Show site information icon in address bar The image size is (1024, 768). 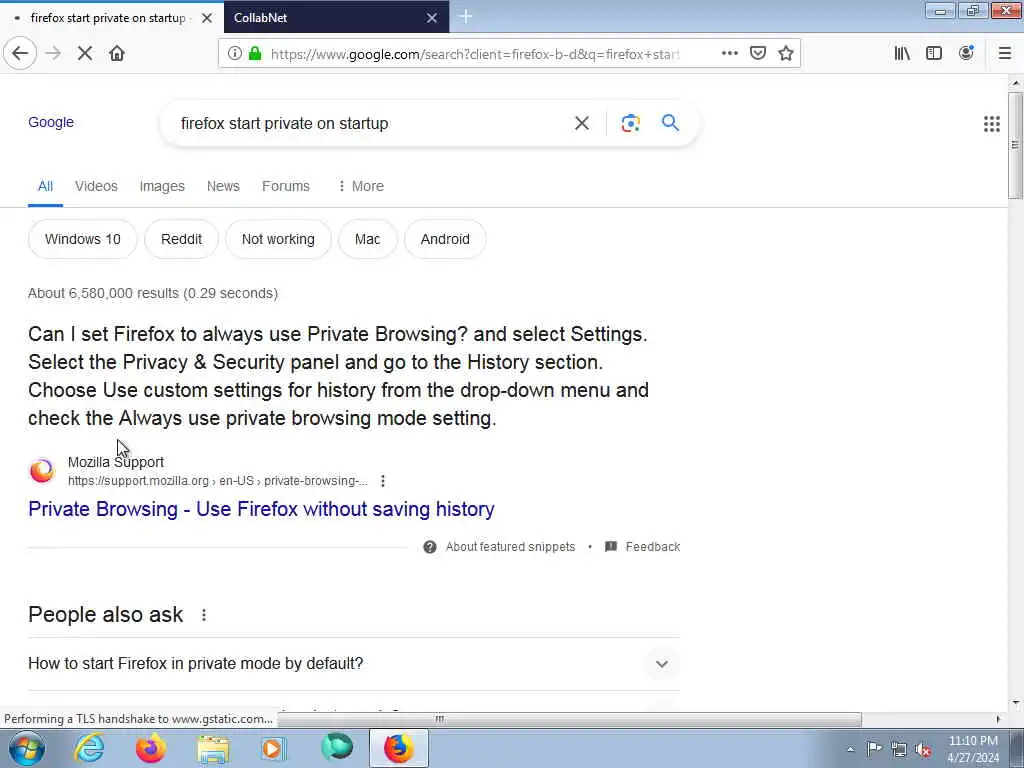point(234,54)
